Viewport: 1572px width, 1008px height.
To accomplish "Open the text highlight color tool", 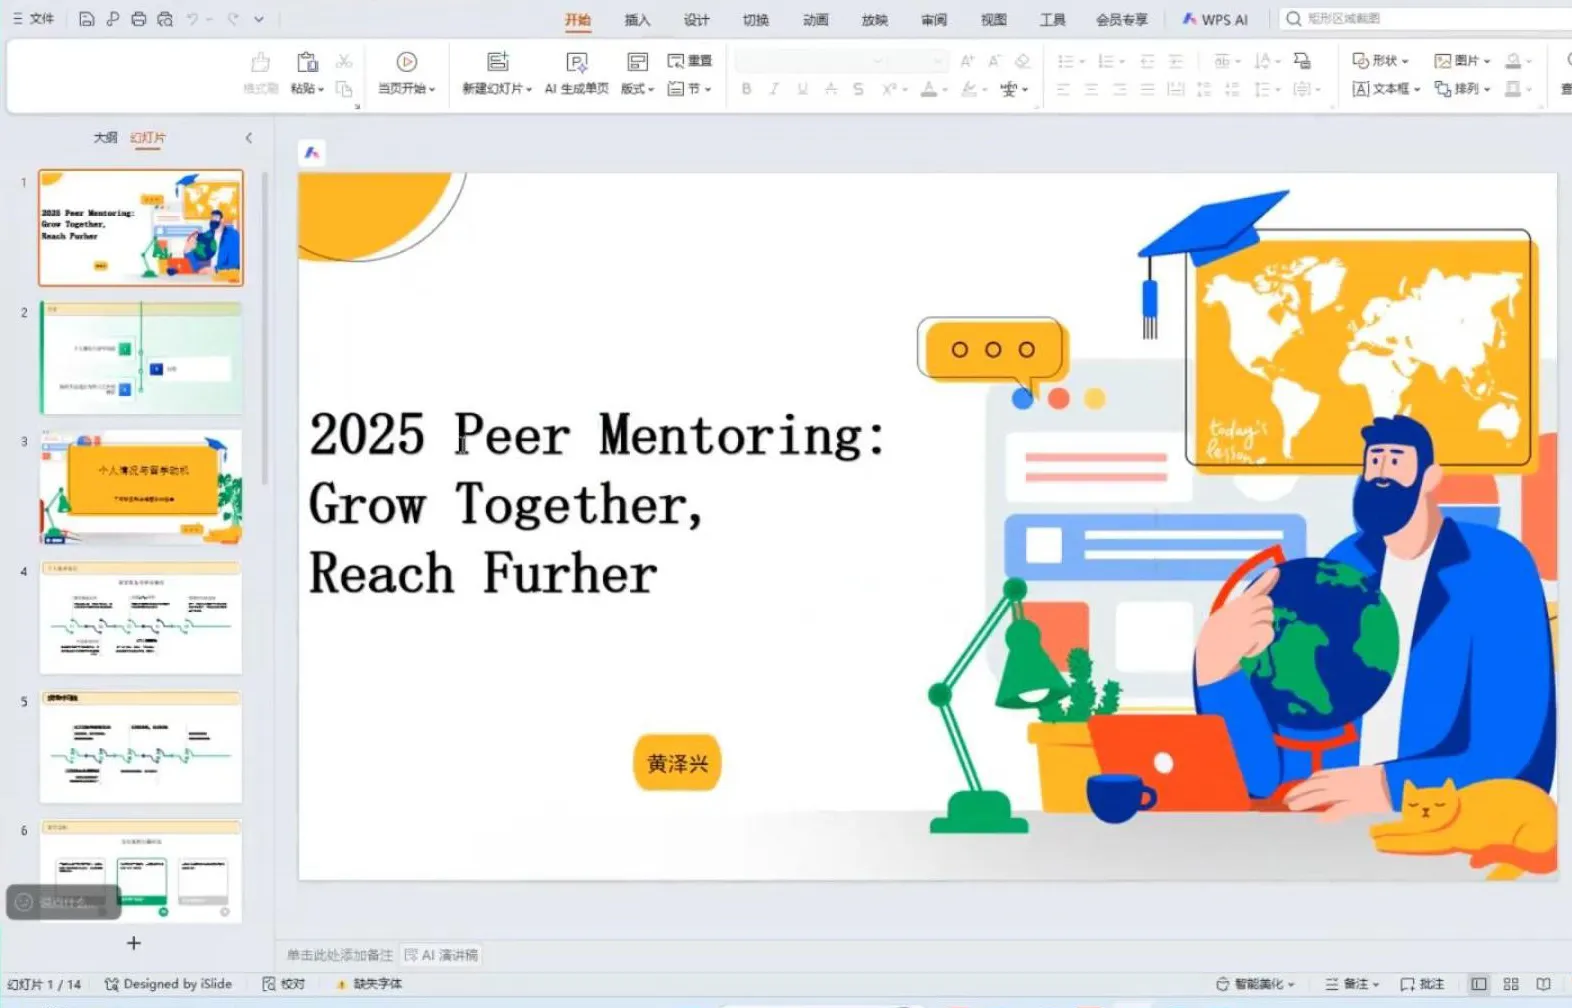I will pos(970,89).
